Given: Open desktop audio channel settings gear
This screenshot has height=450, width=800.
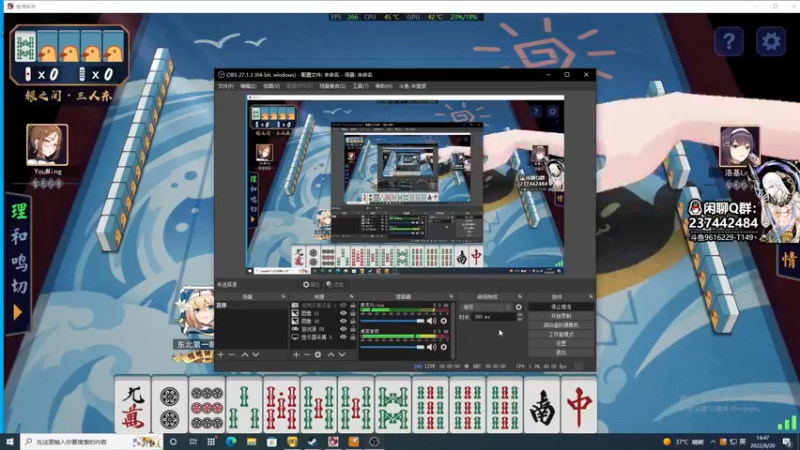Looking at the screenshot, I should point(444,347).
